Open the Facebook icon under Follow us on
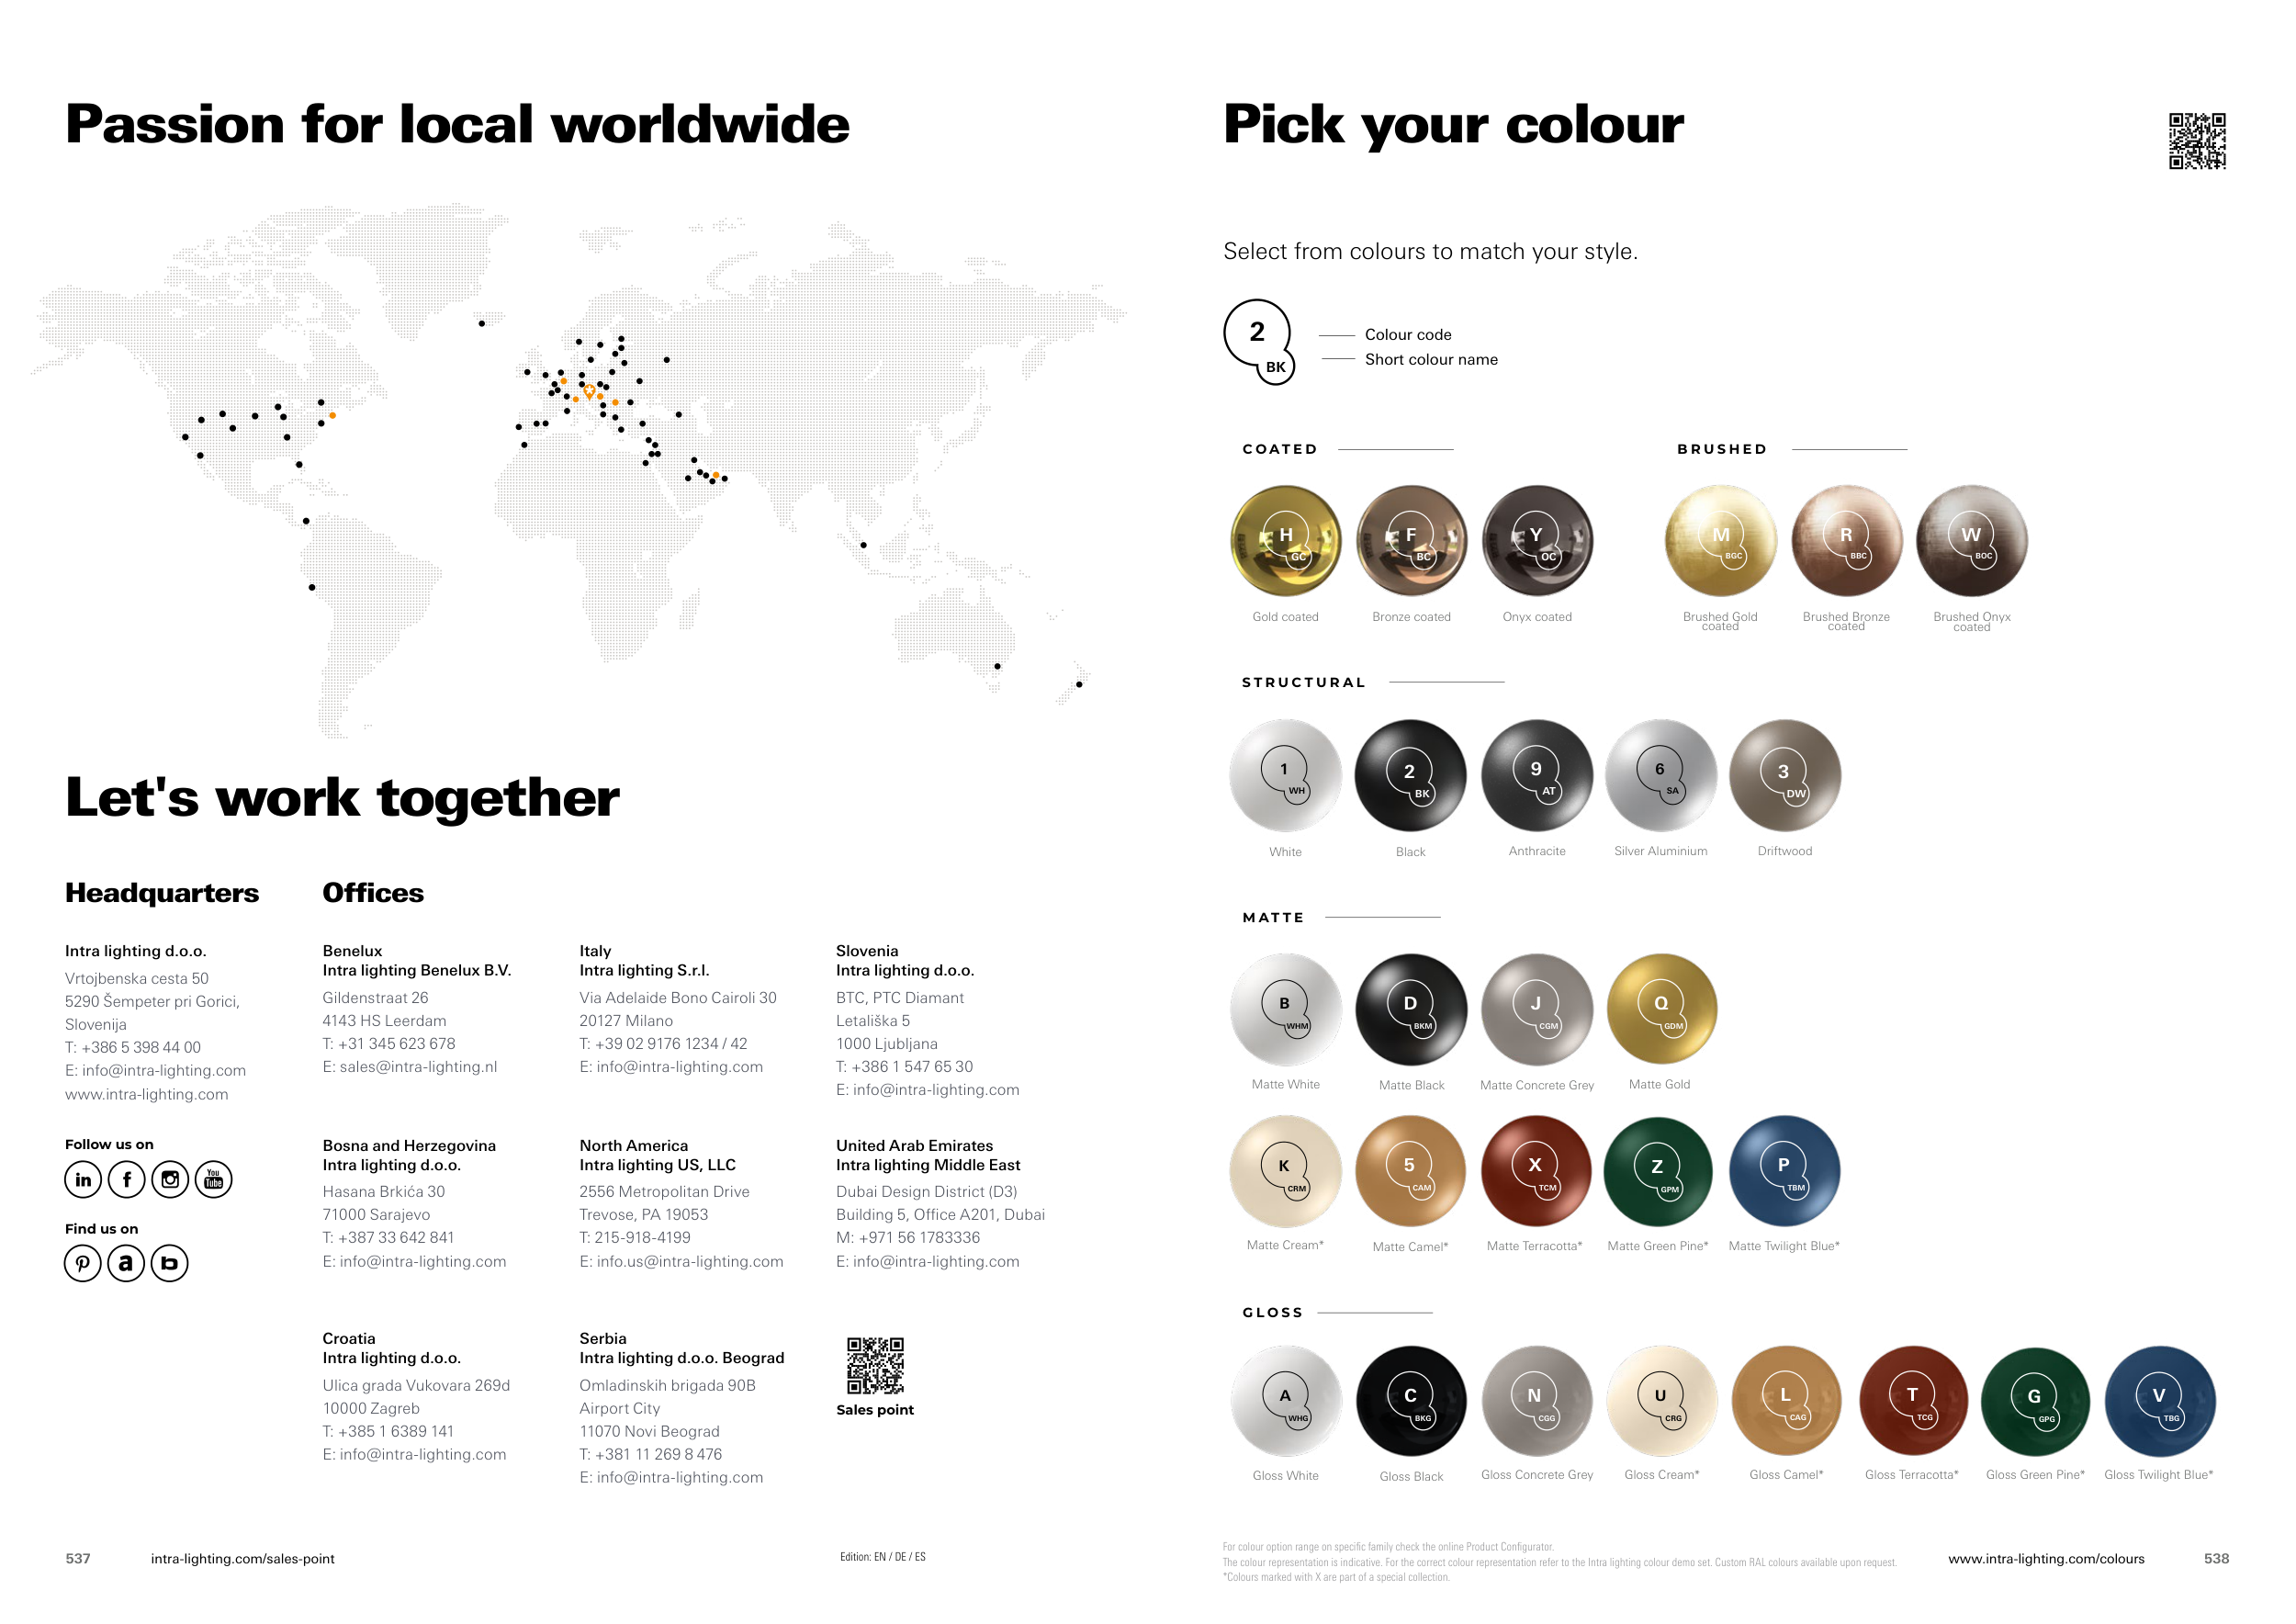The height and width of the screenshot is (1624, 2296). (x=127, y=1180)
